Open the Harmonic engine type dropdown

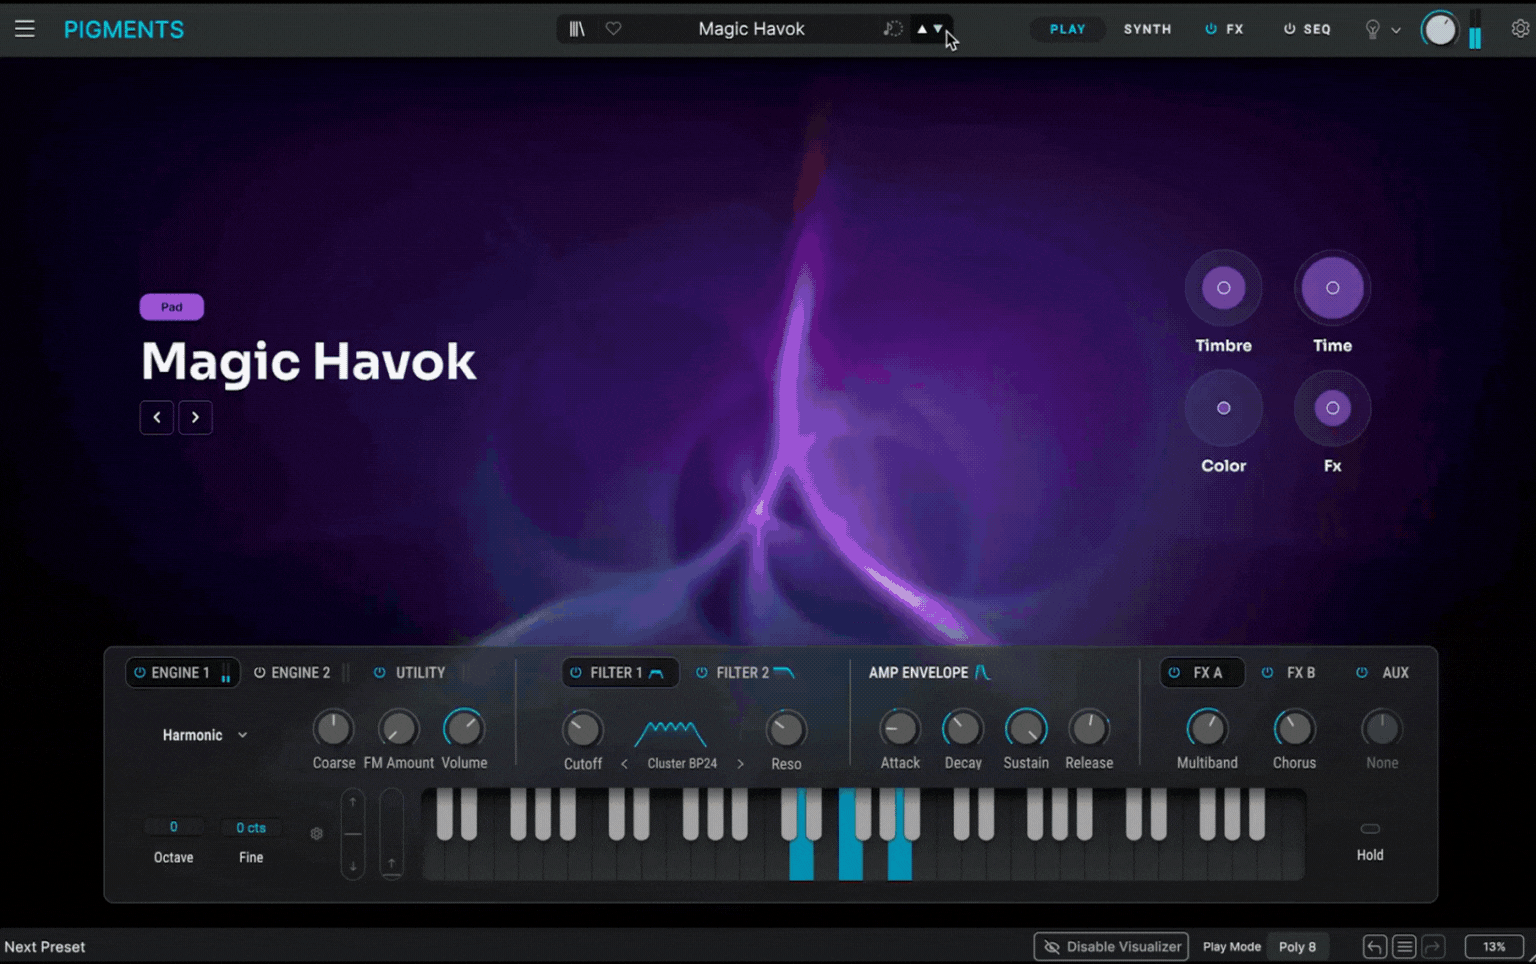(x=203, y=735)
